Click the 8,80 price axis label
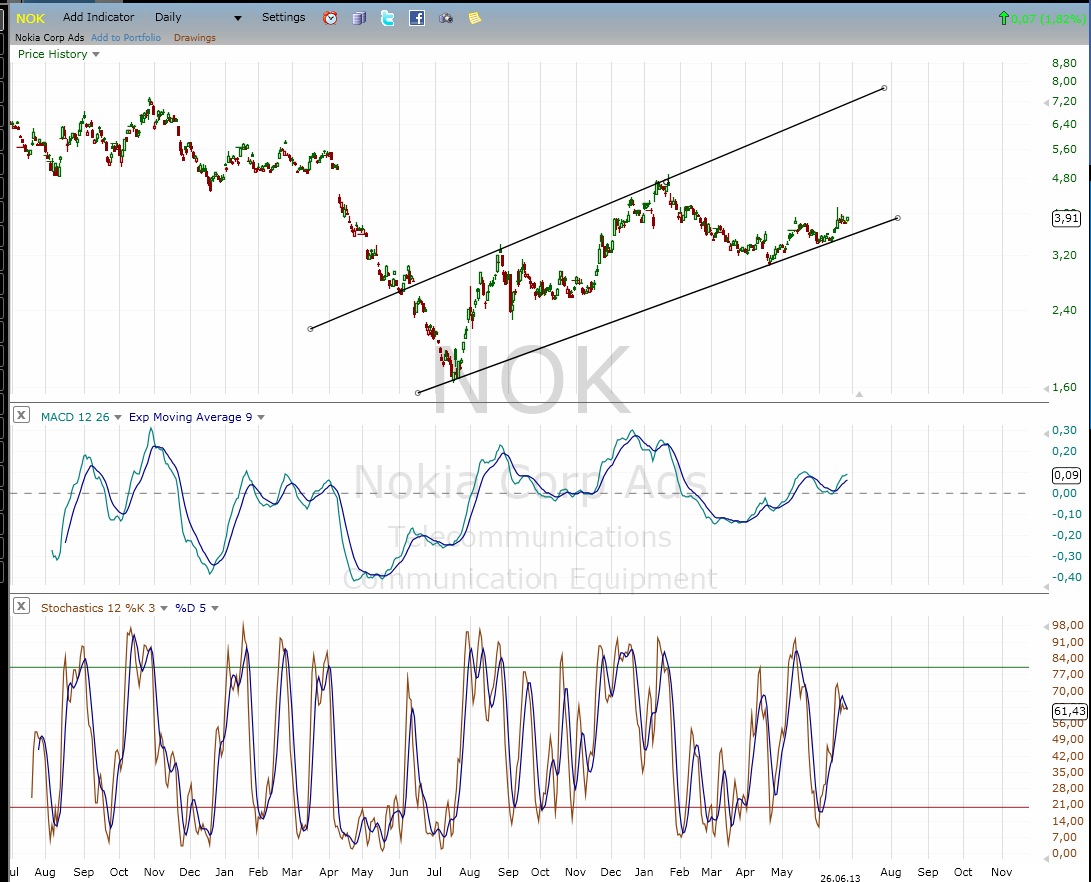 pos(1064,63)
